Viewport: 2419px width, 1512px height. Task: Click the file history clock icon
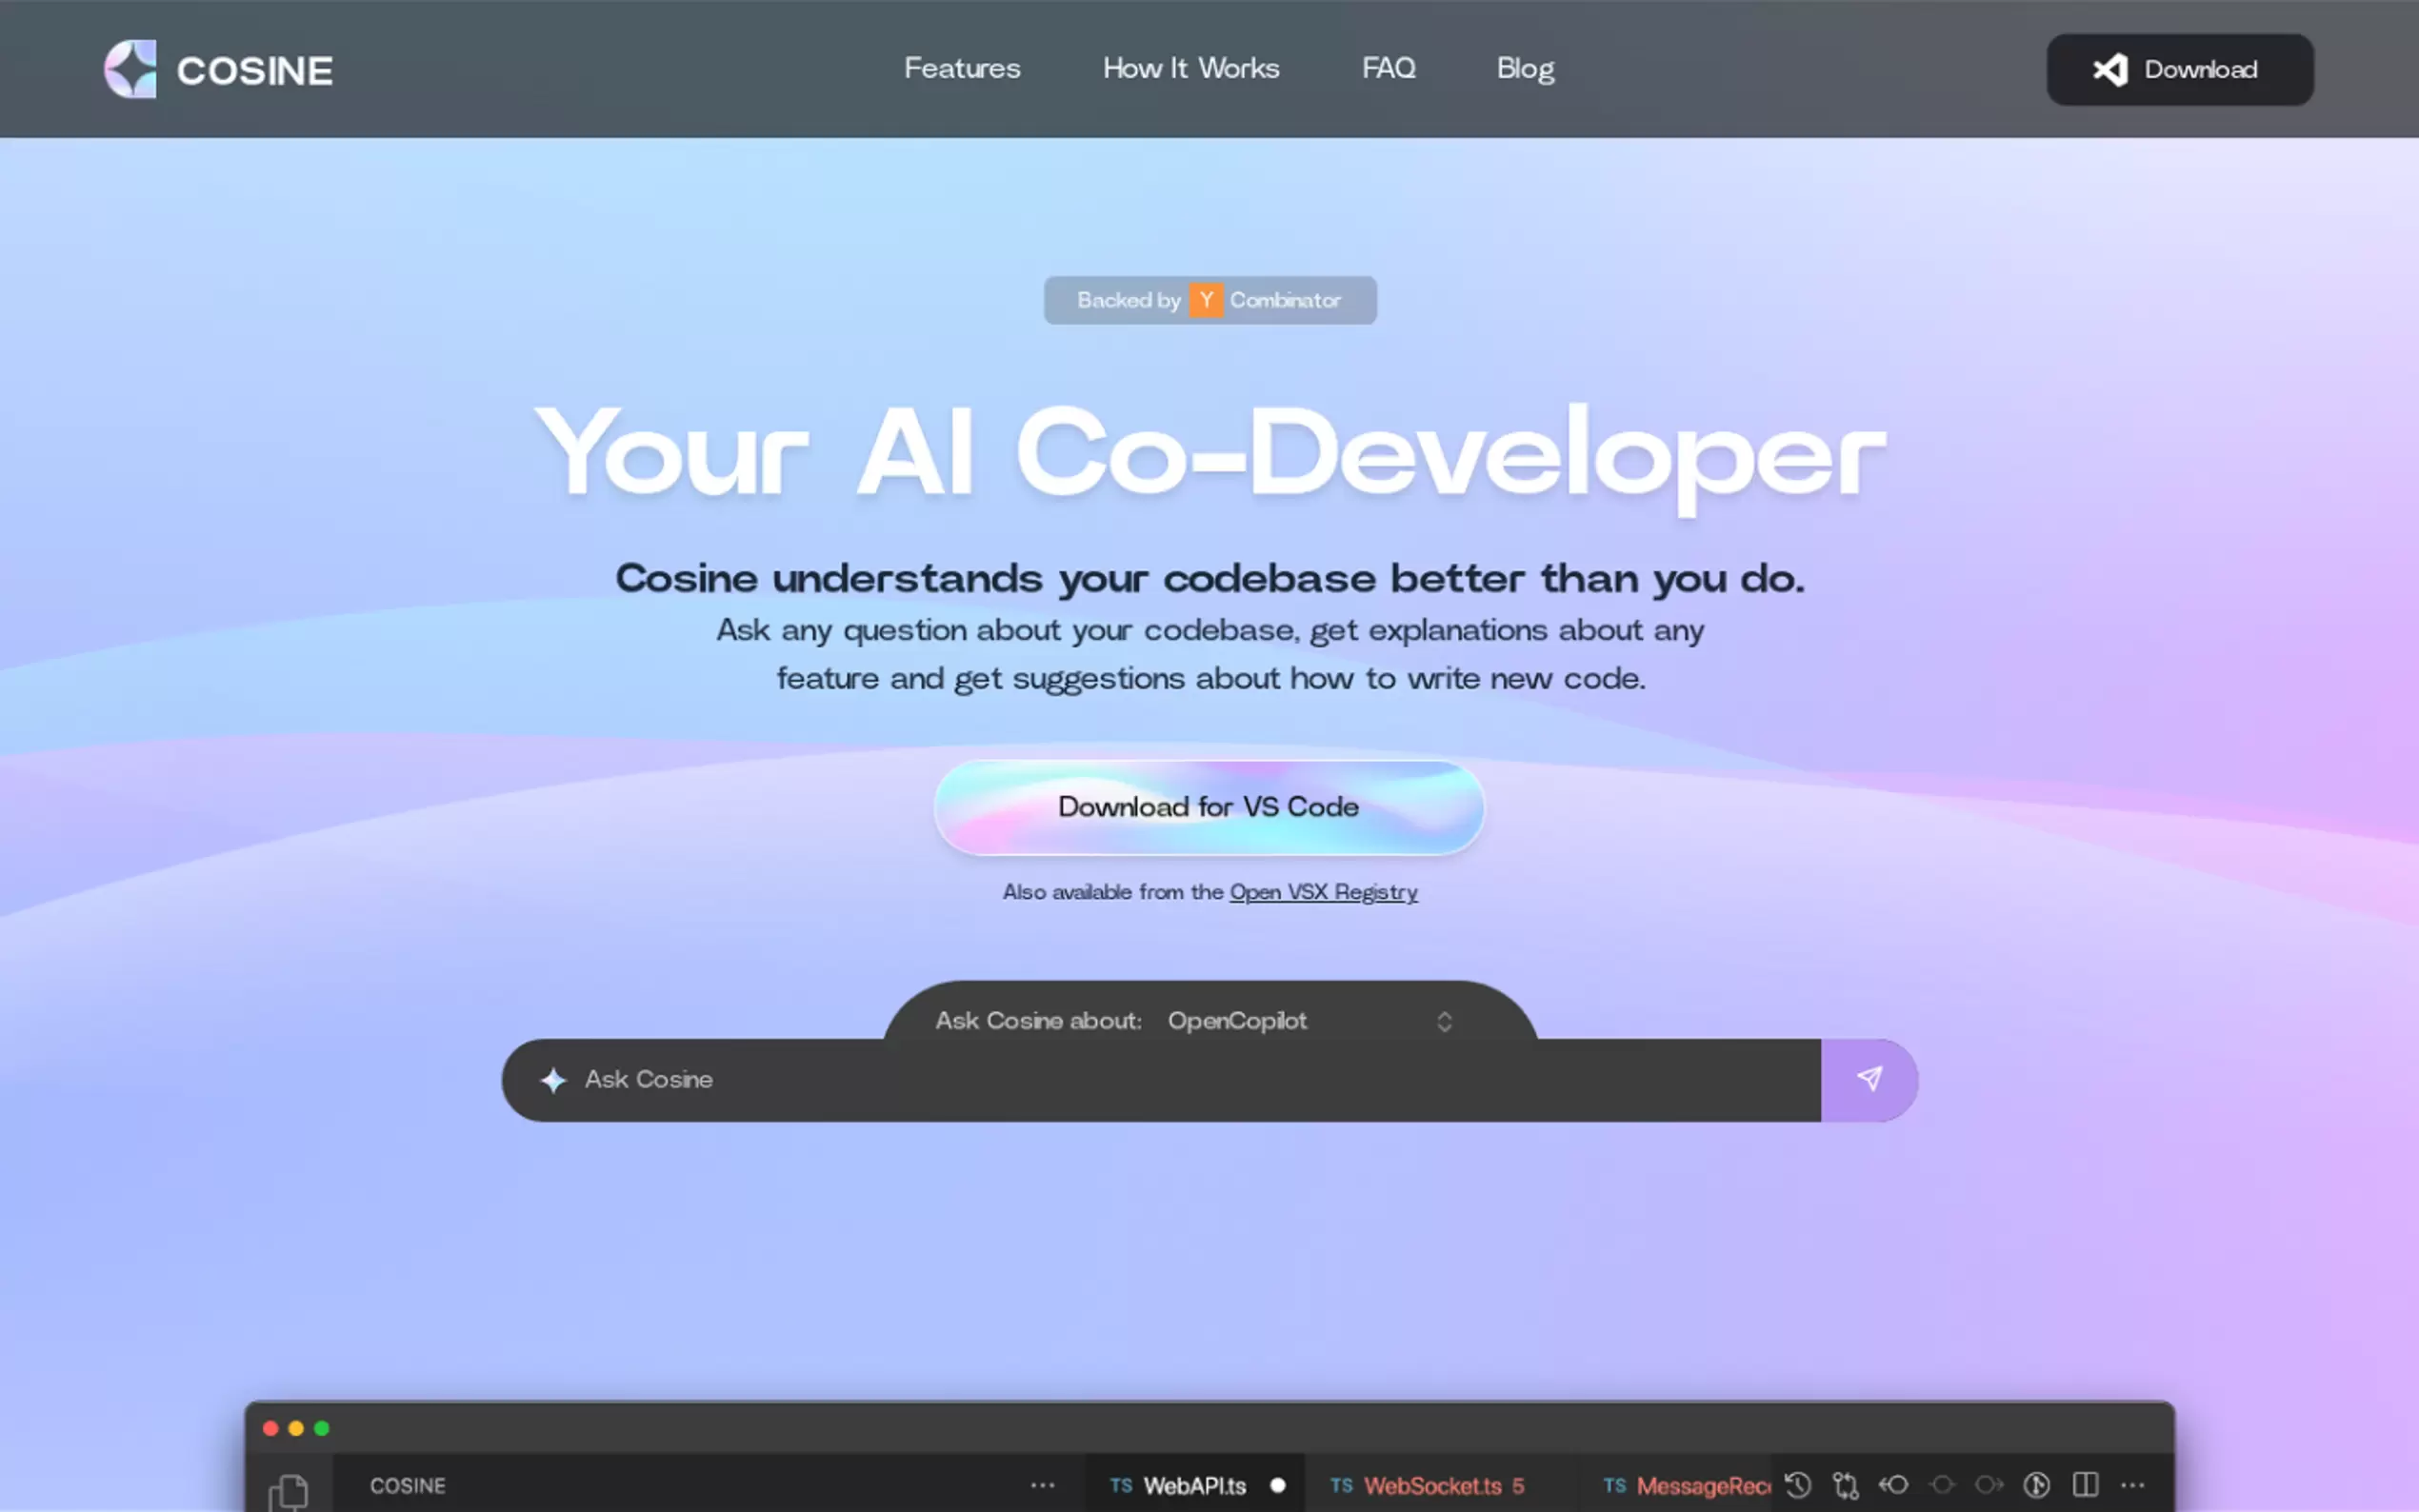[x=1798, y=1485]
